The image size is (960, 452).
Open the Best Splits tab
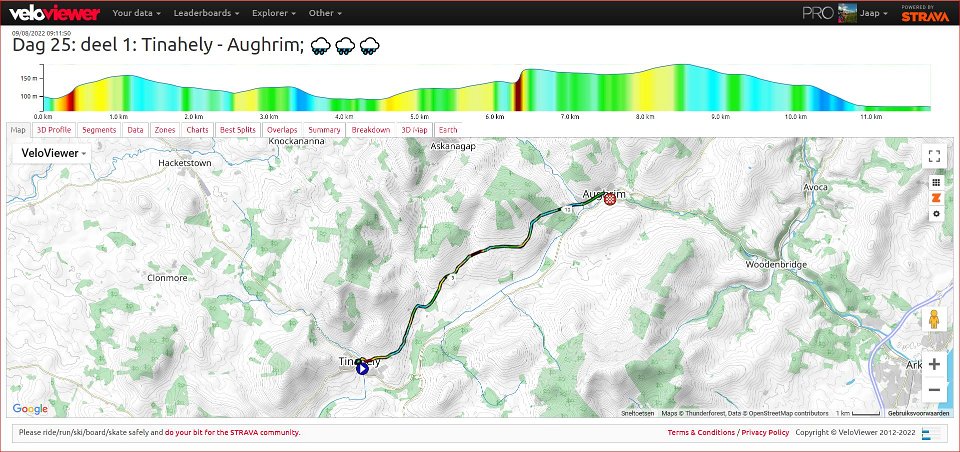tap(238, 130)
